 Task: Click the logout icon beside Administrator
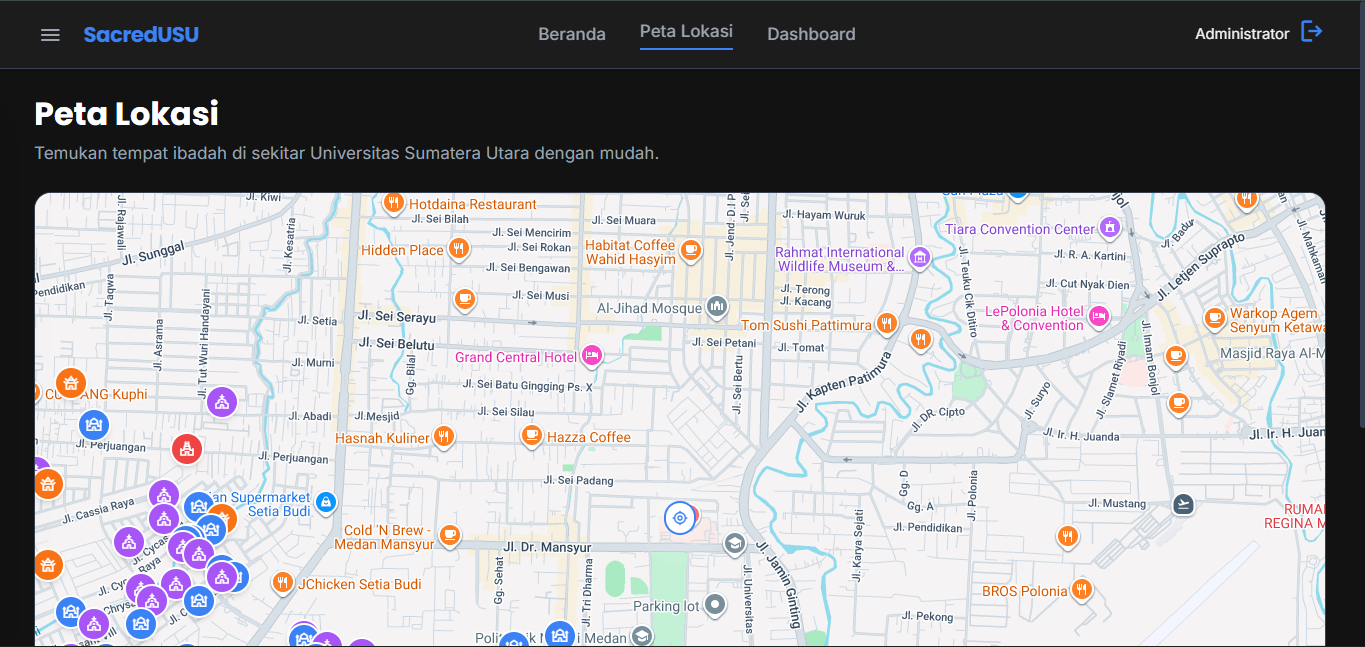click(1312, 32)
